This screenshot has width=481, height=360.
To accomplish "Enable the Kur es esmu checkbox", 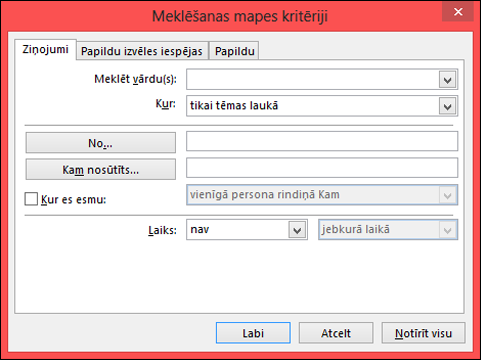I will point(31,199).
